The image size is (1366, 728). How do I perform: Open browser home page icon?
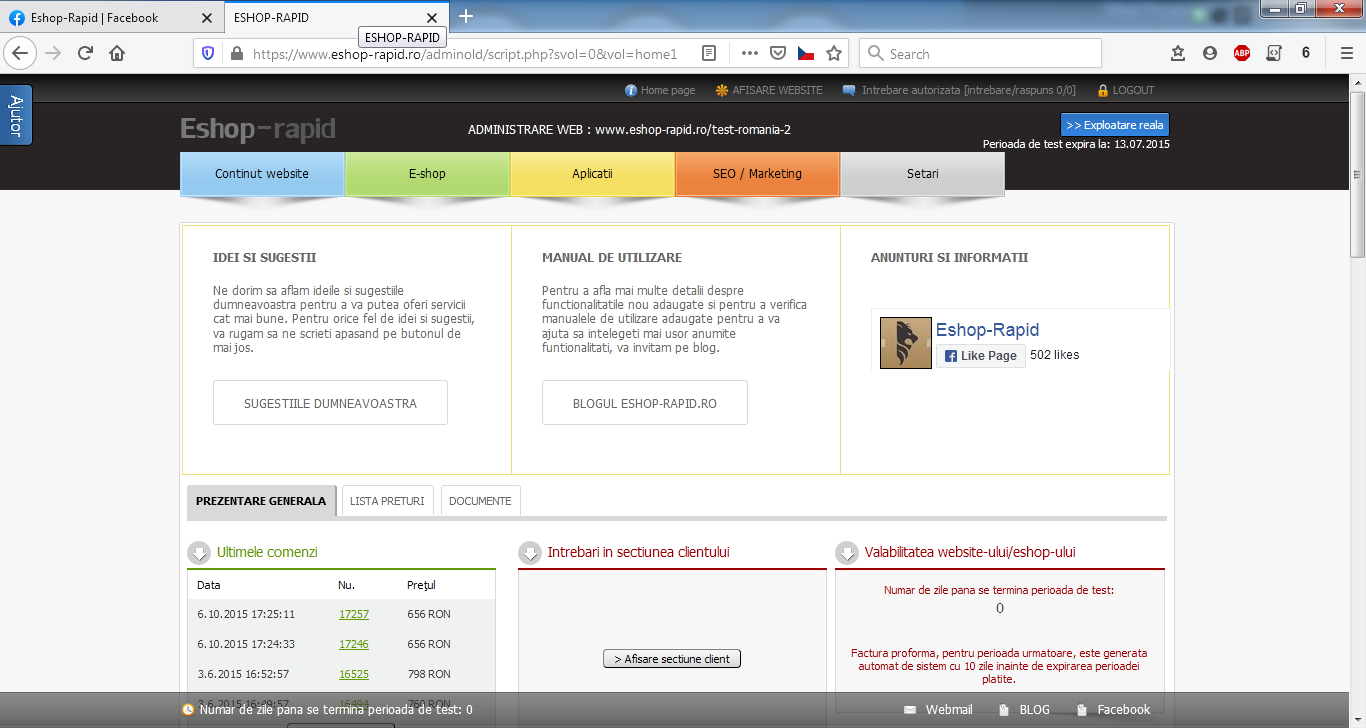click(117, 53)
